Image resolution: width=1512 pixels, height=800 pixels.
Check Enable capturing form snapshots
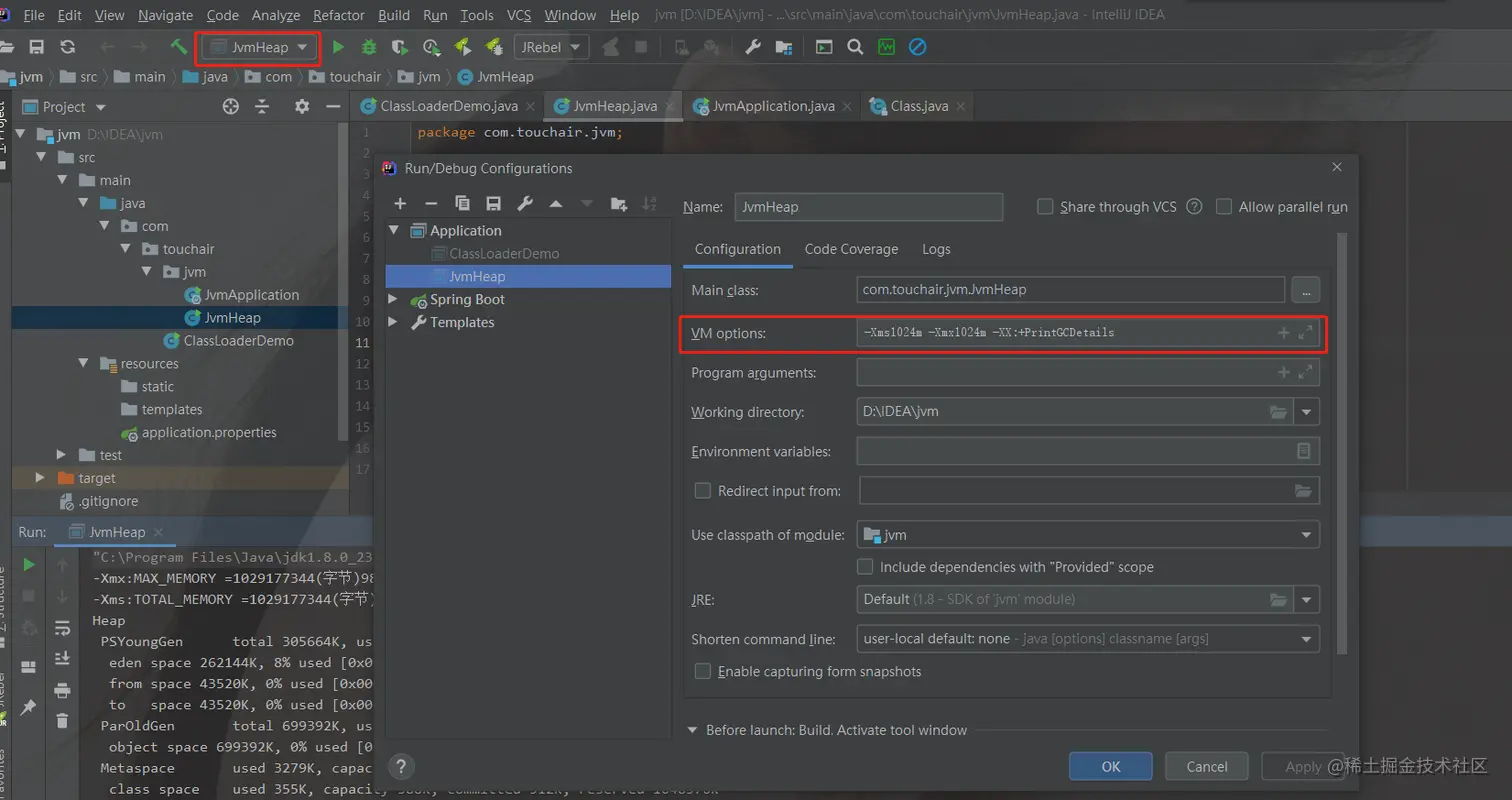coord(702,671)
